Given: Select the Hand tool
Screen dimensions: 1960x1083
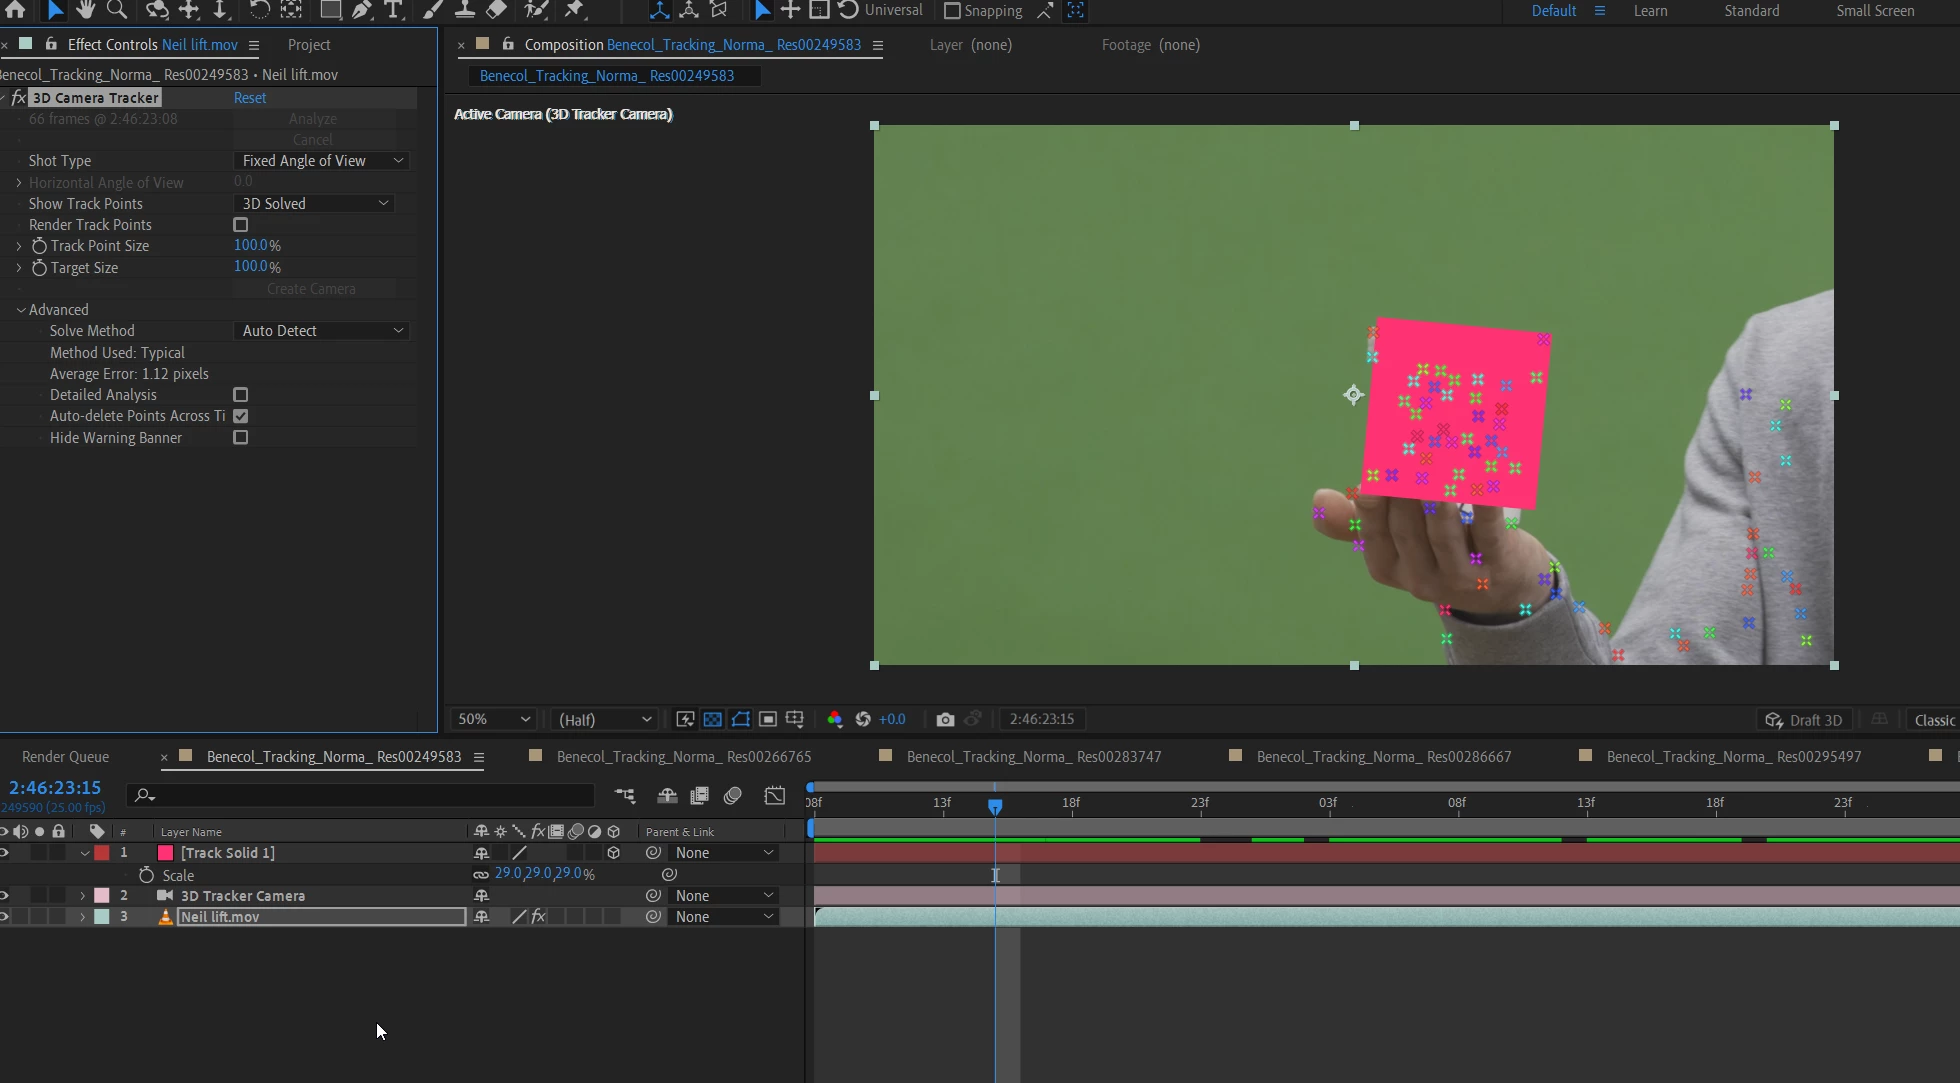Looking at the screenshot, I should pos(86,10).
